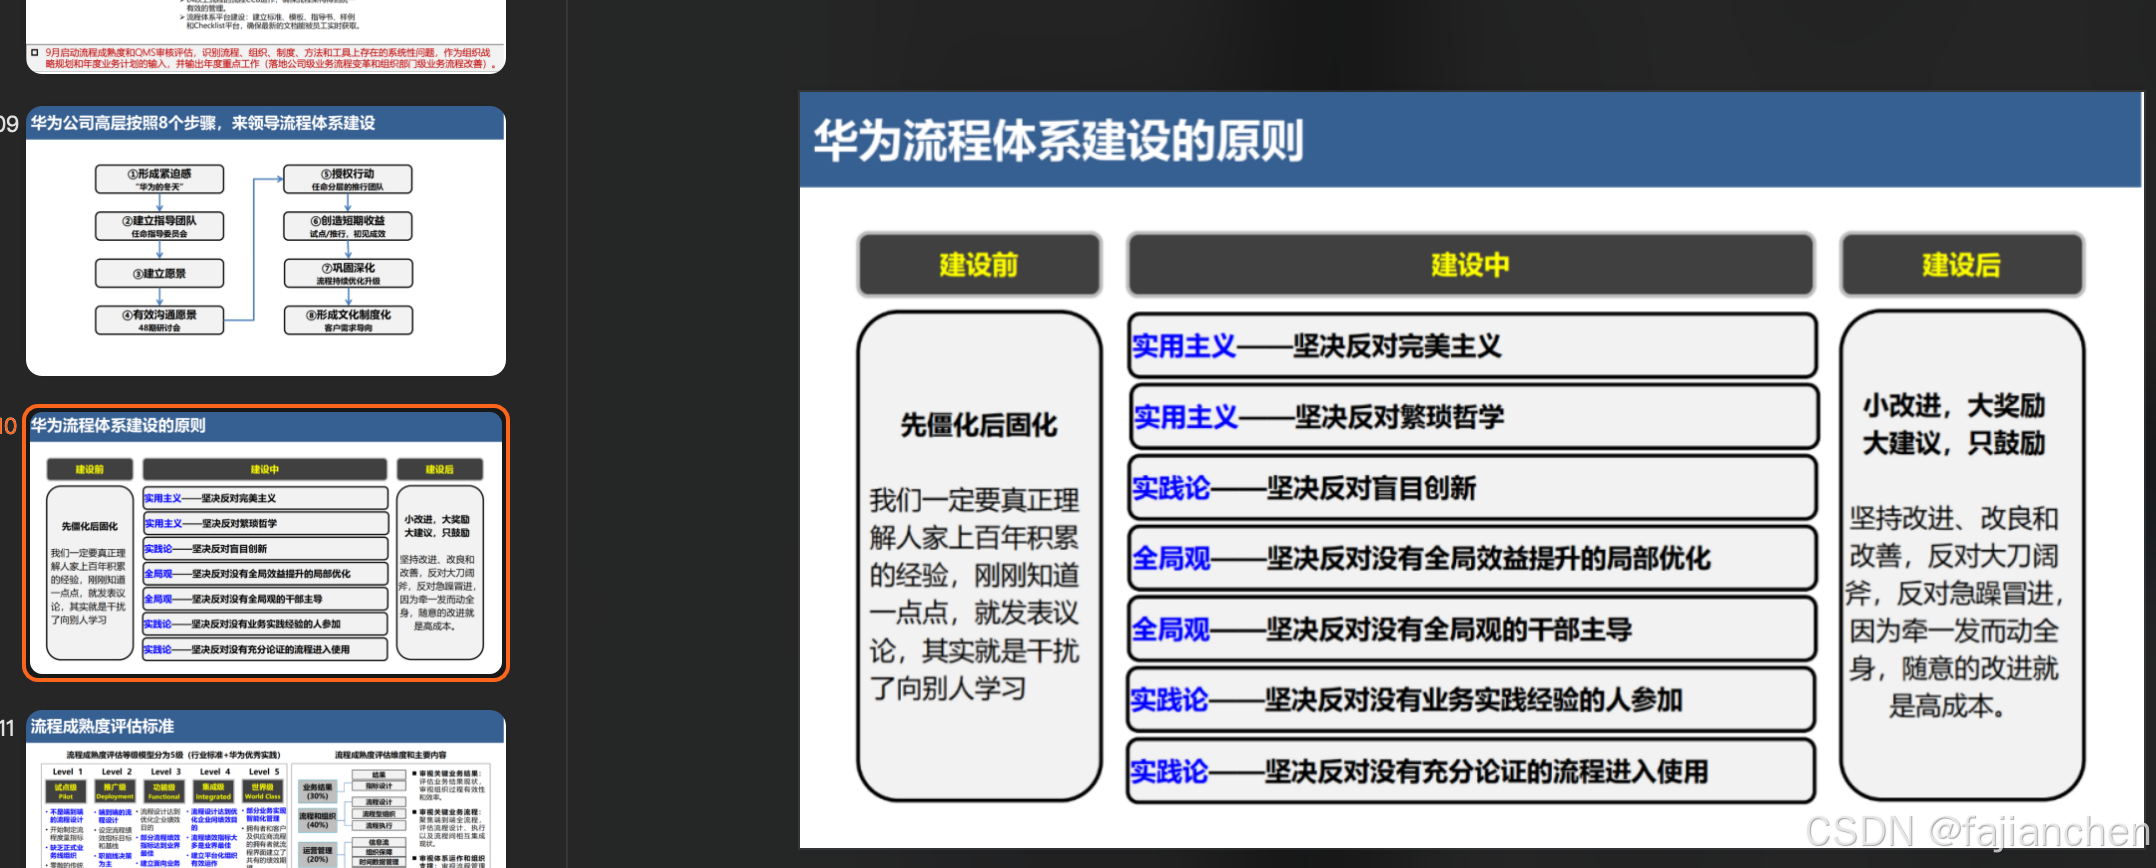
Task: Open slide 09 thumbnail about 8个步骤
Action: (x=265, y=241)
